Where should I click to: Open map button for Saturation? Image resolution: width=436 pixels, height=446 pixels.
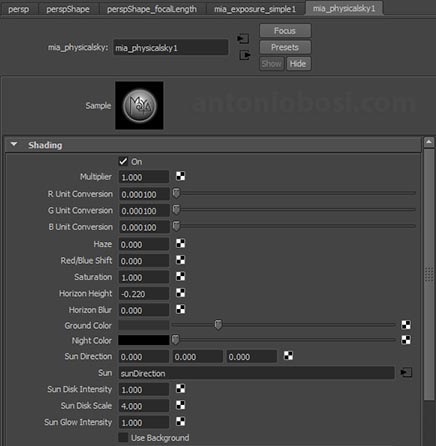click(x=180, y=276)
